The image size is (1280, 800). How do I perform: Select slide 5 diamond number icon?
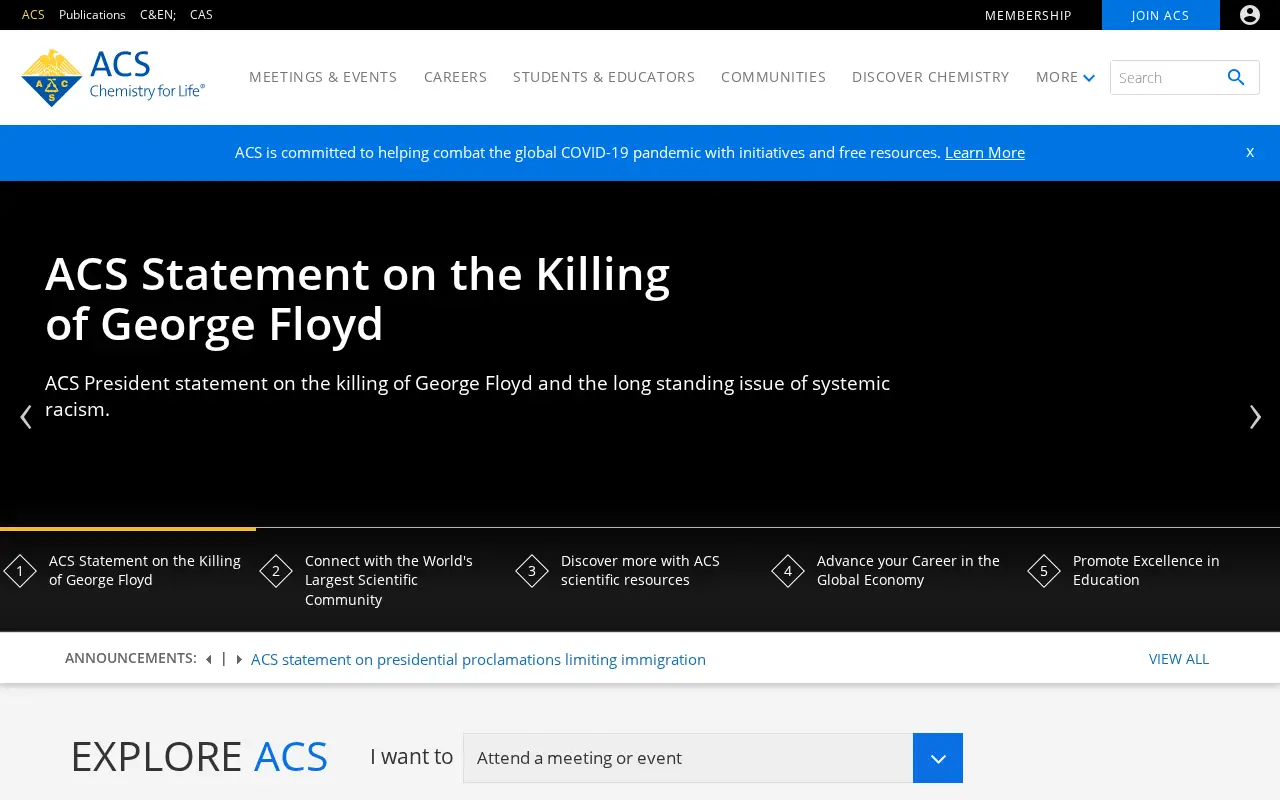coord(1044,571)
